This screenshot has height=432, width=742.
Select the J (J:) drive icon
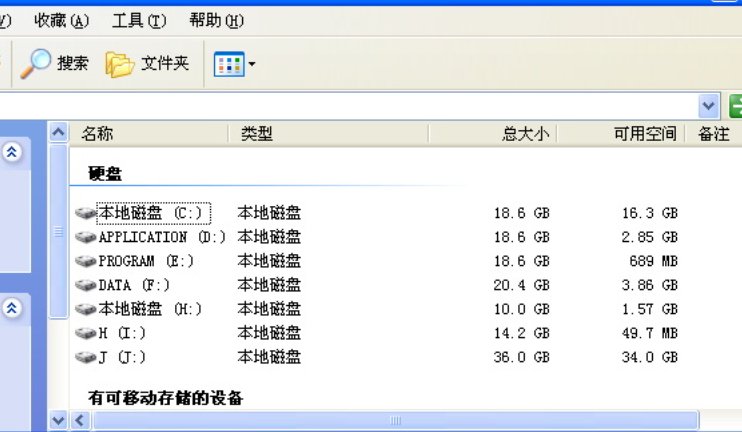86,357
